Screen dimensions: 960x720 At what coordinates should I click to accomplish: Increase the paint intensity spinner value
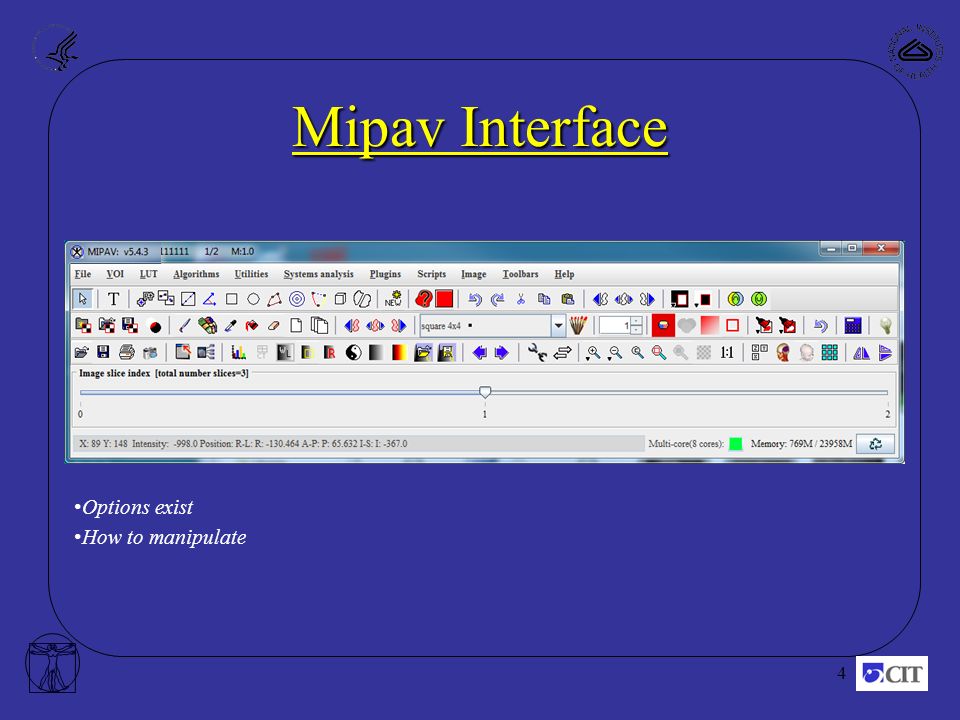click(637, 321)
